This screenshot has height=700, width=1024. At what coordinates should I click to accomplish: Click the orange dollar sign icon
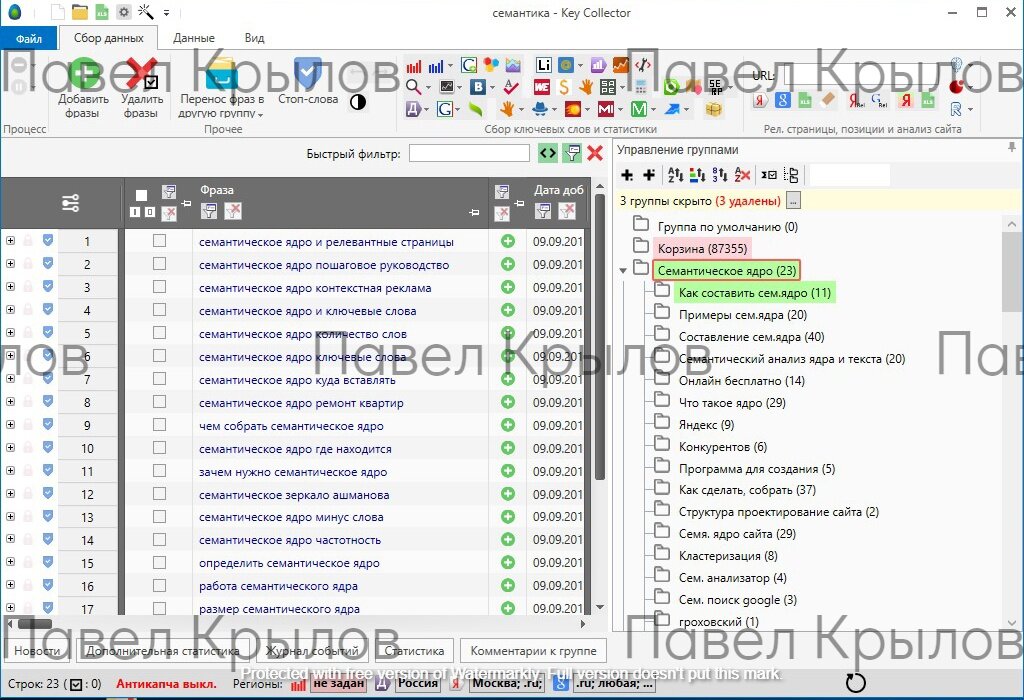[x=564, y=87]
